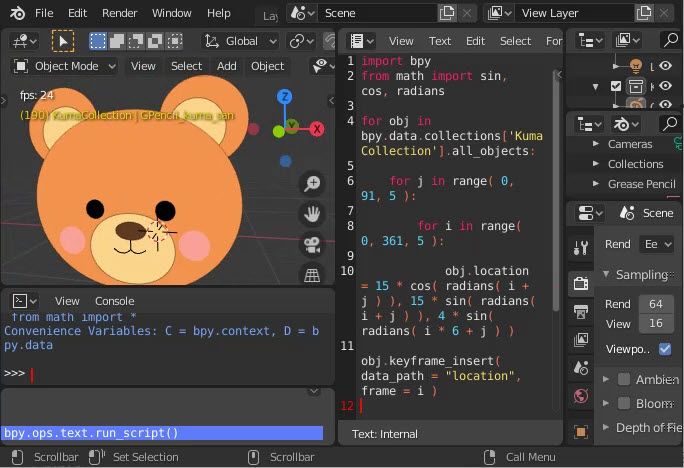The width and height of the screenshot is (684, 468).
Task: Open the Render menu in top bar
Action: click(120, 13)
